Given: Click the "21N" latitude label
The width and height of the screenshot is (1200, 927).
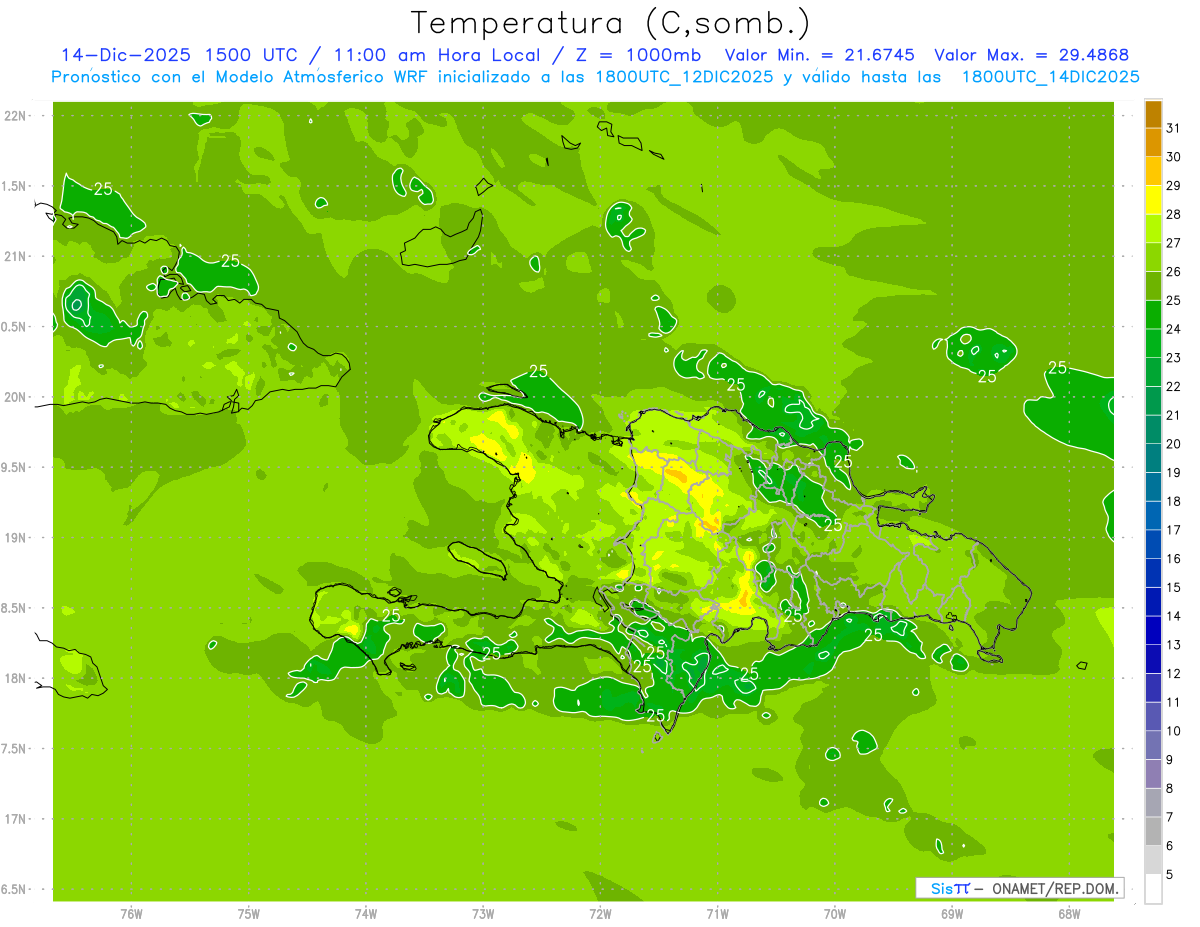Looking at the screenshot, I should pos(15,256).
